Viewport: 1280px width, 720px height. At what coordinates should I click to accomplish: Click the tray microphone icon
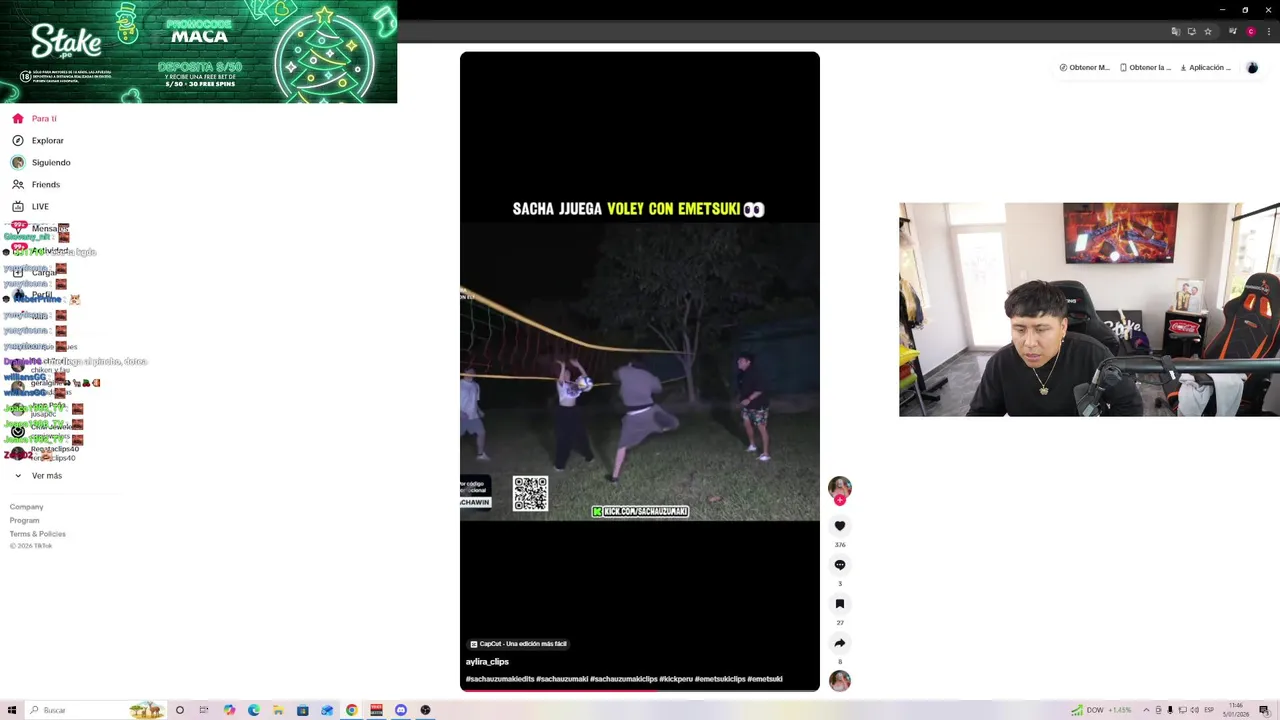click(1170, 710)
